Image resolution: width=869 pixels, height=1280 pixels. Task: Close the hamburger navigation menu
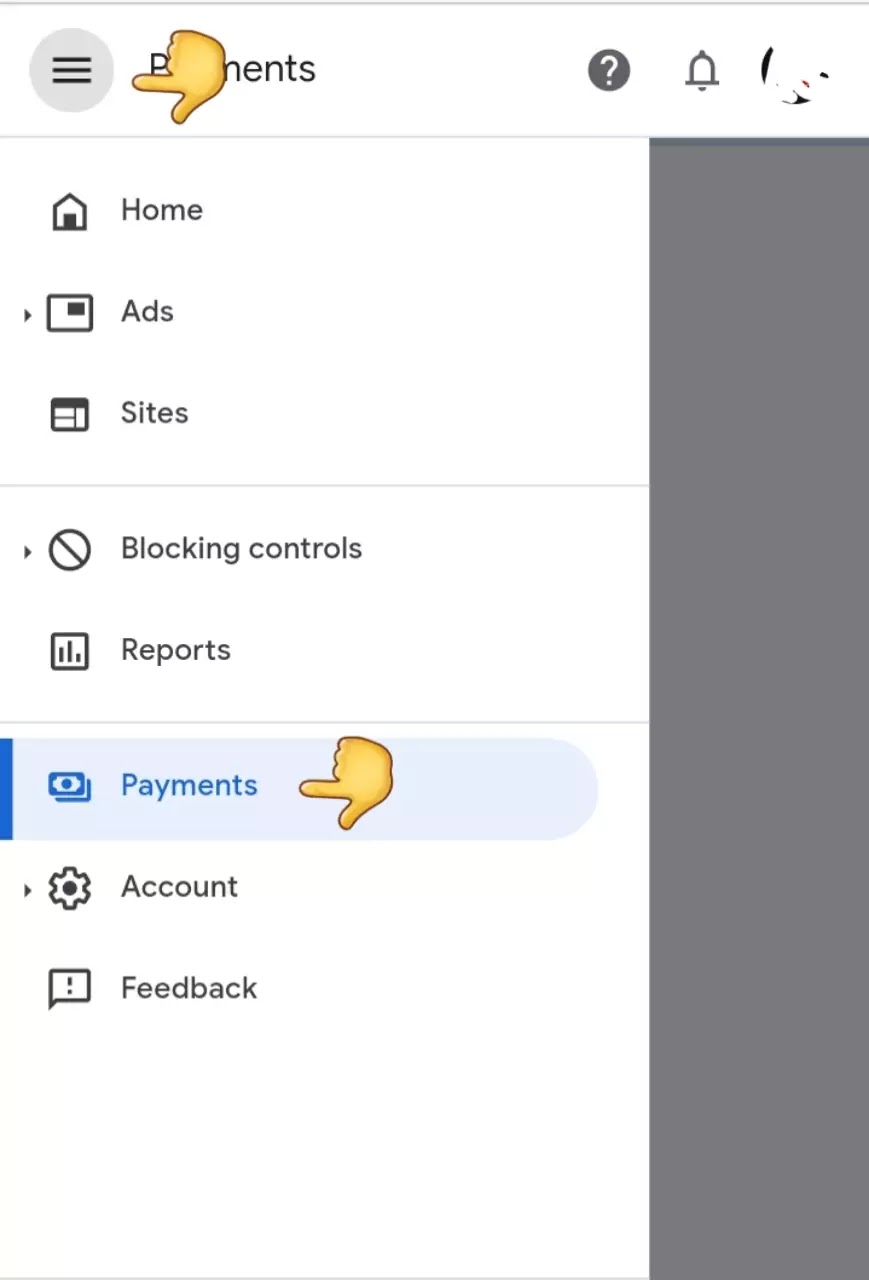[x=71, y=70]
